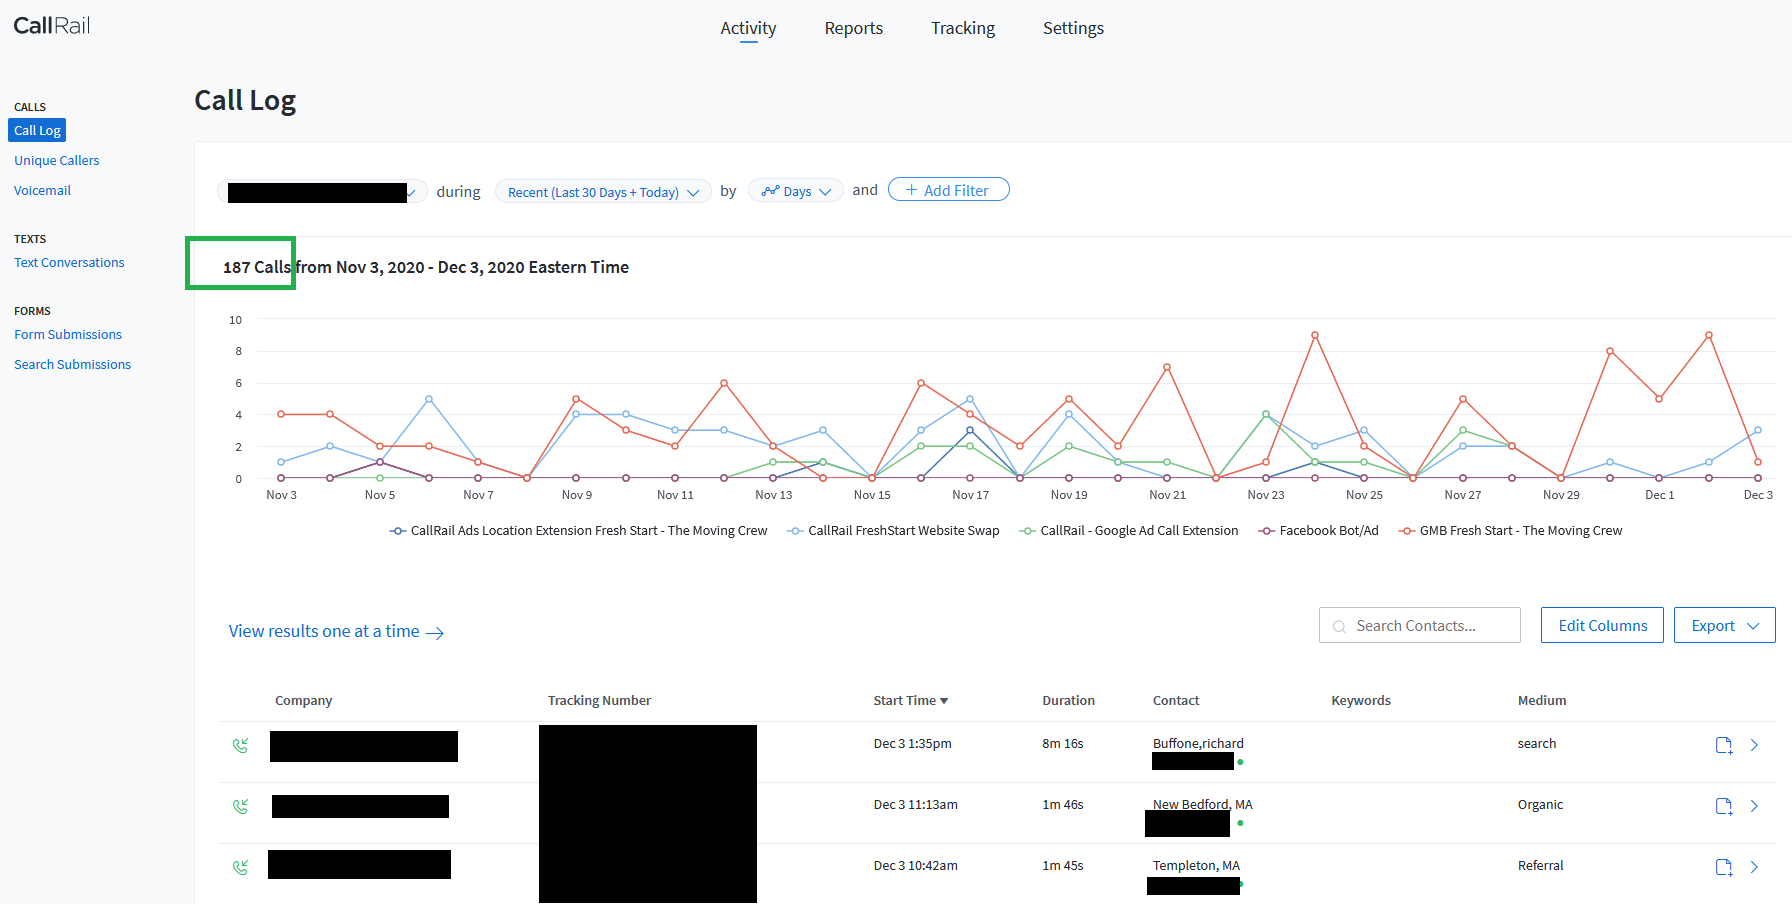Expand the Days grouping dropdown
1792x904 pixels.
(x=796, y=192)
